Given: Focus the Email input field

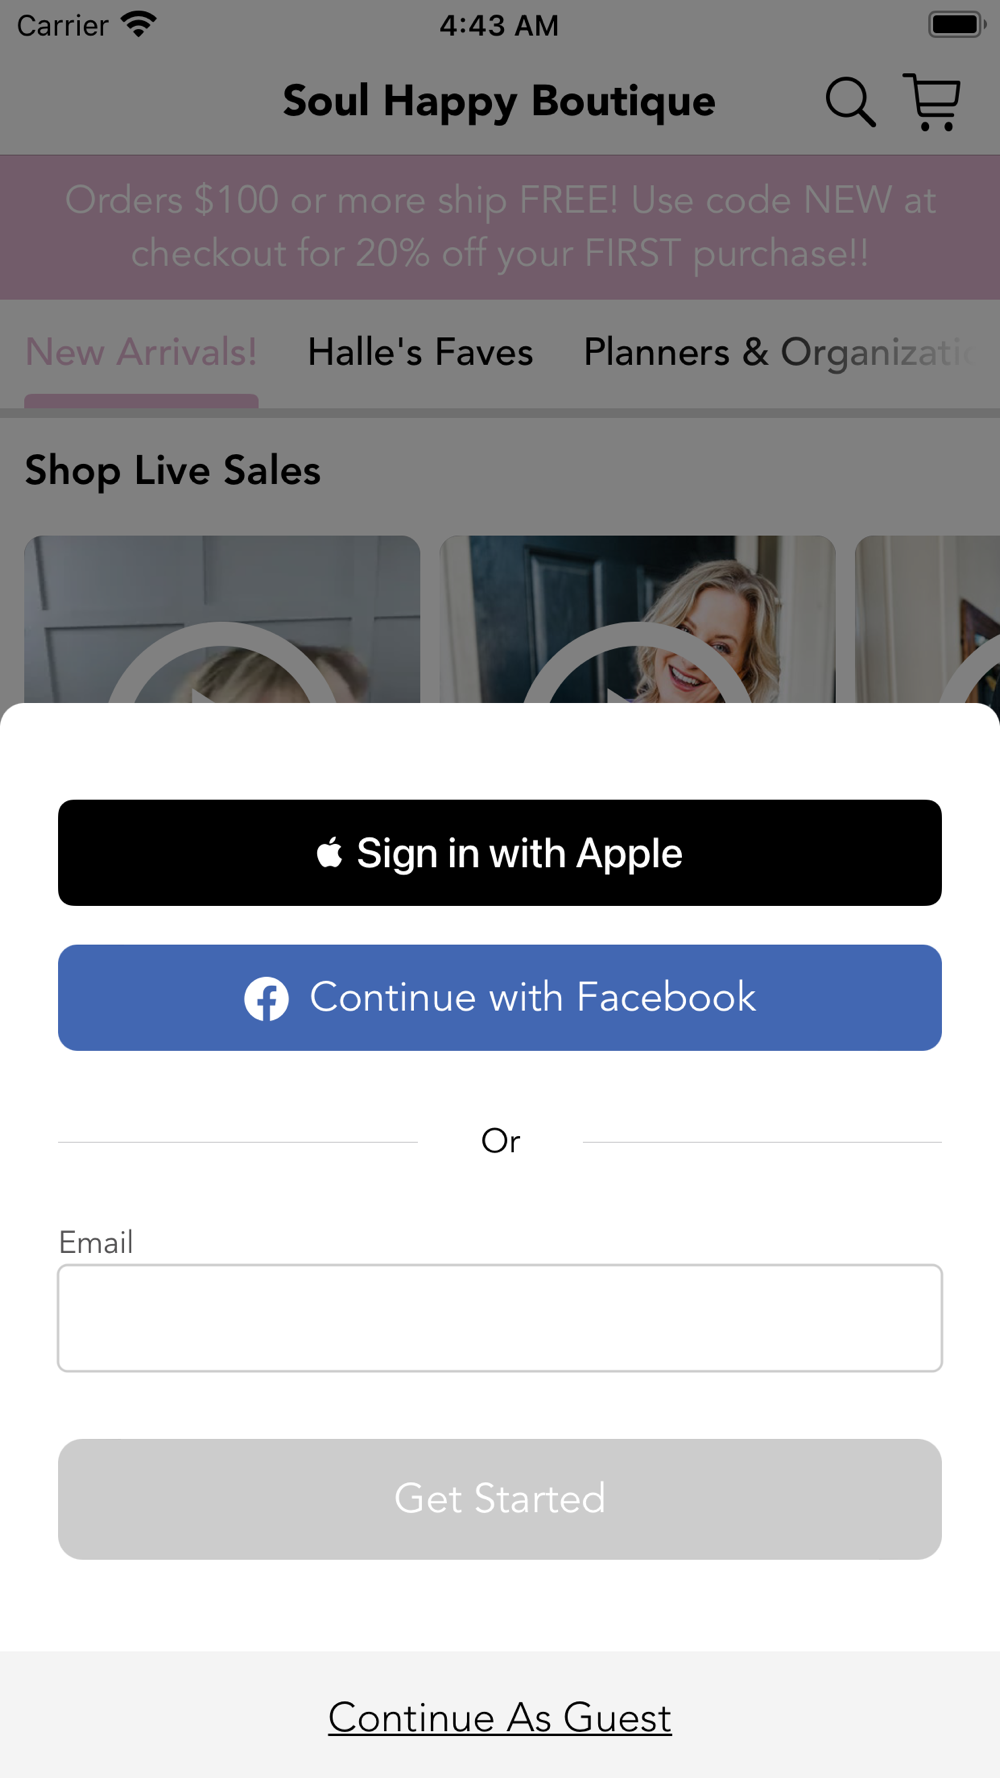Looking at the screenshot, I should pyautogui.click(x=500, y=1318).
